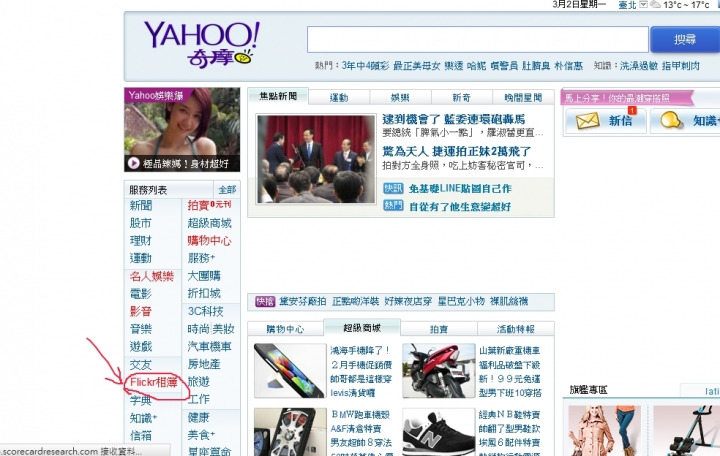The width and height of the screenshot is (720, 456).
Task: Select the 超級商城 shopping tab
Action: point(362,327)
